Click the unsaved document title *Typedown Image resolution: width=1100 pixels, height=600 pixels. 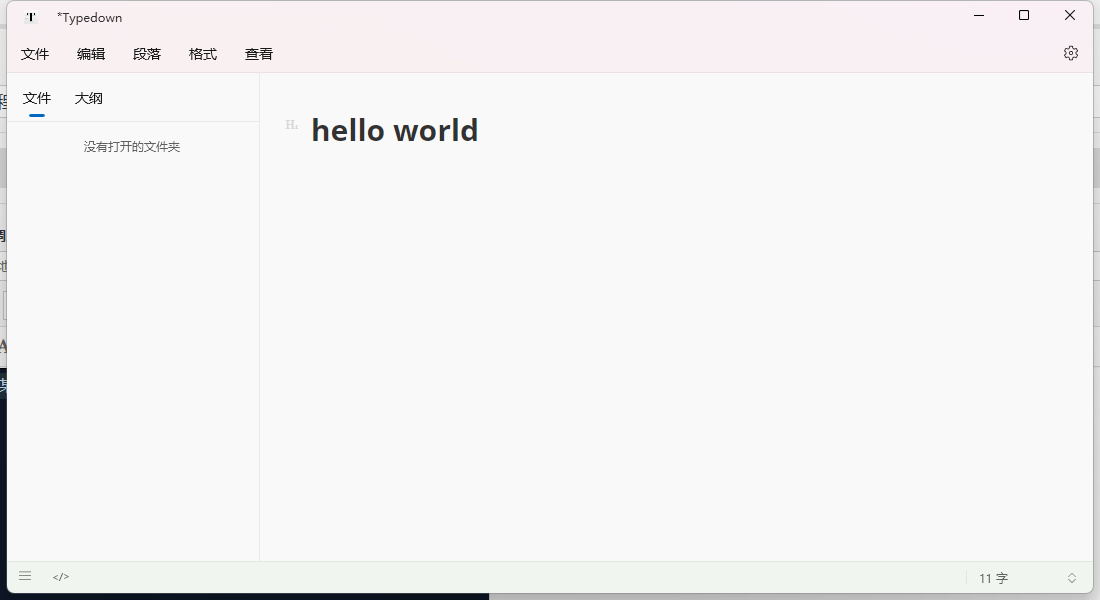coord(89,16)
